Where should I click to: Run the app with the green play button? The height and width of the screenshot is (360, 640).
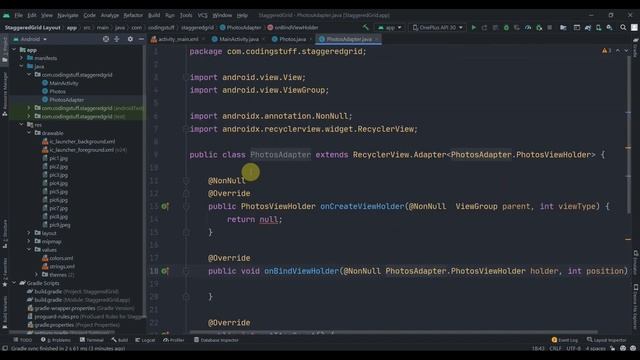pos(473,27)
